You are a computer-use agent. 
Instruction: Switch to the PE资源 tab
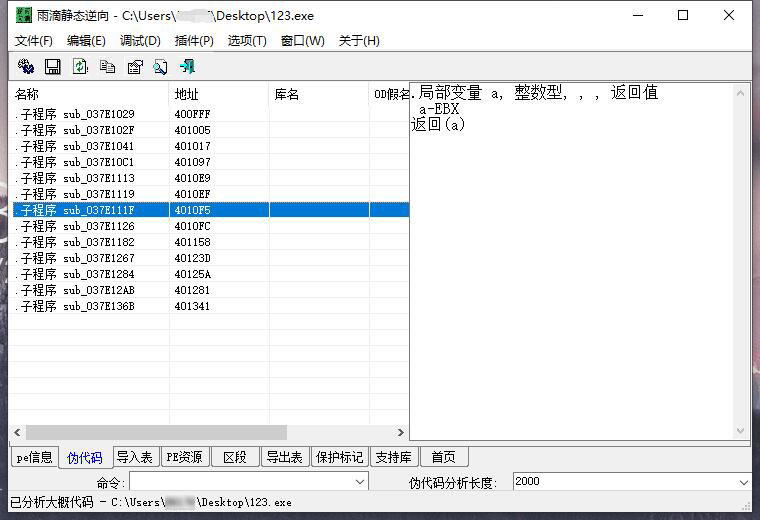[184, 457]
